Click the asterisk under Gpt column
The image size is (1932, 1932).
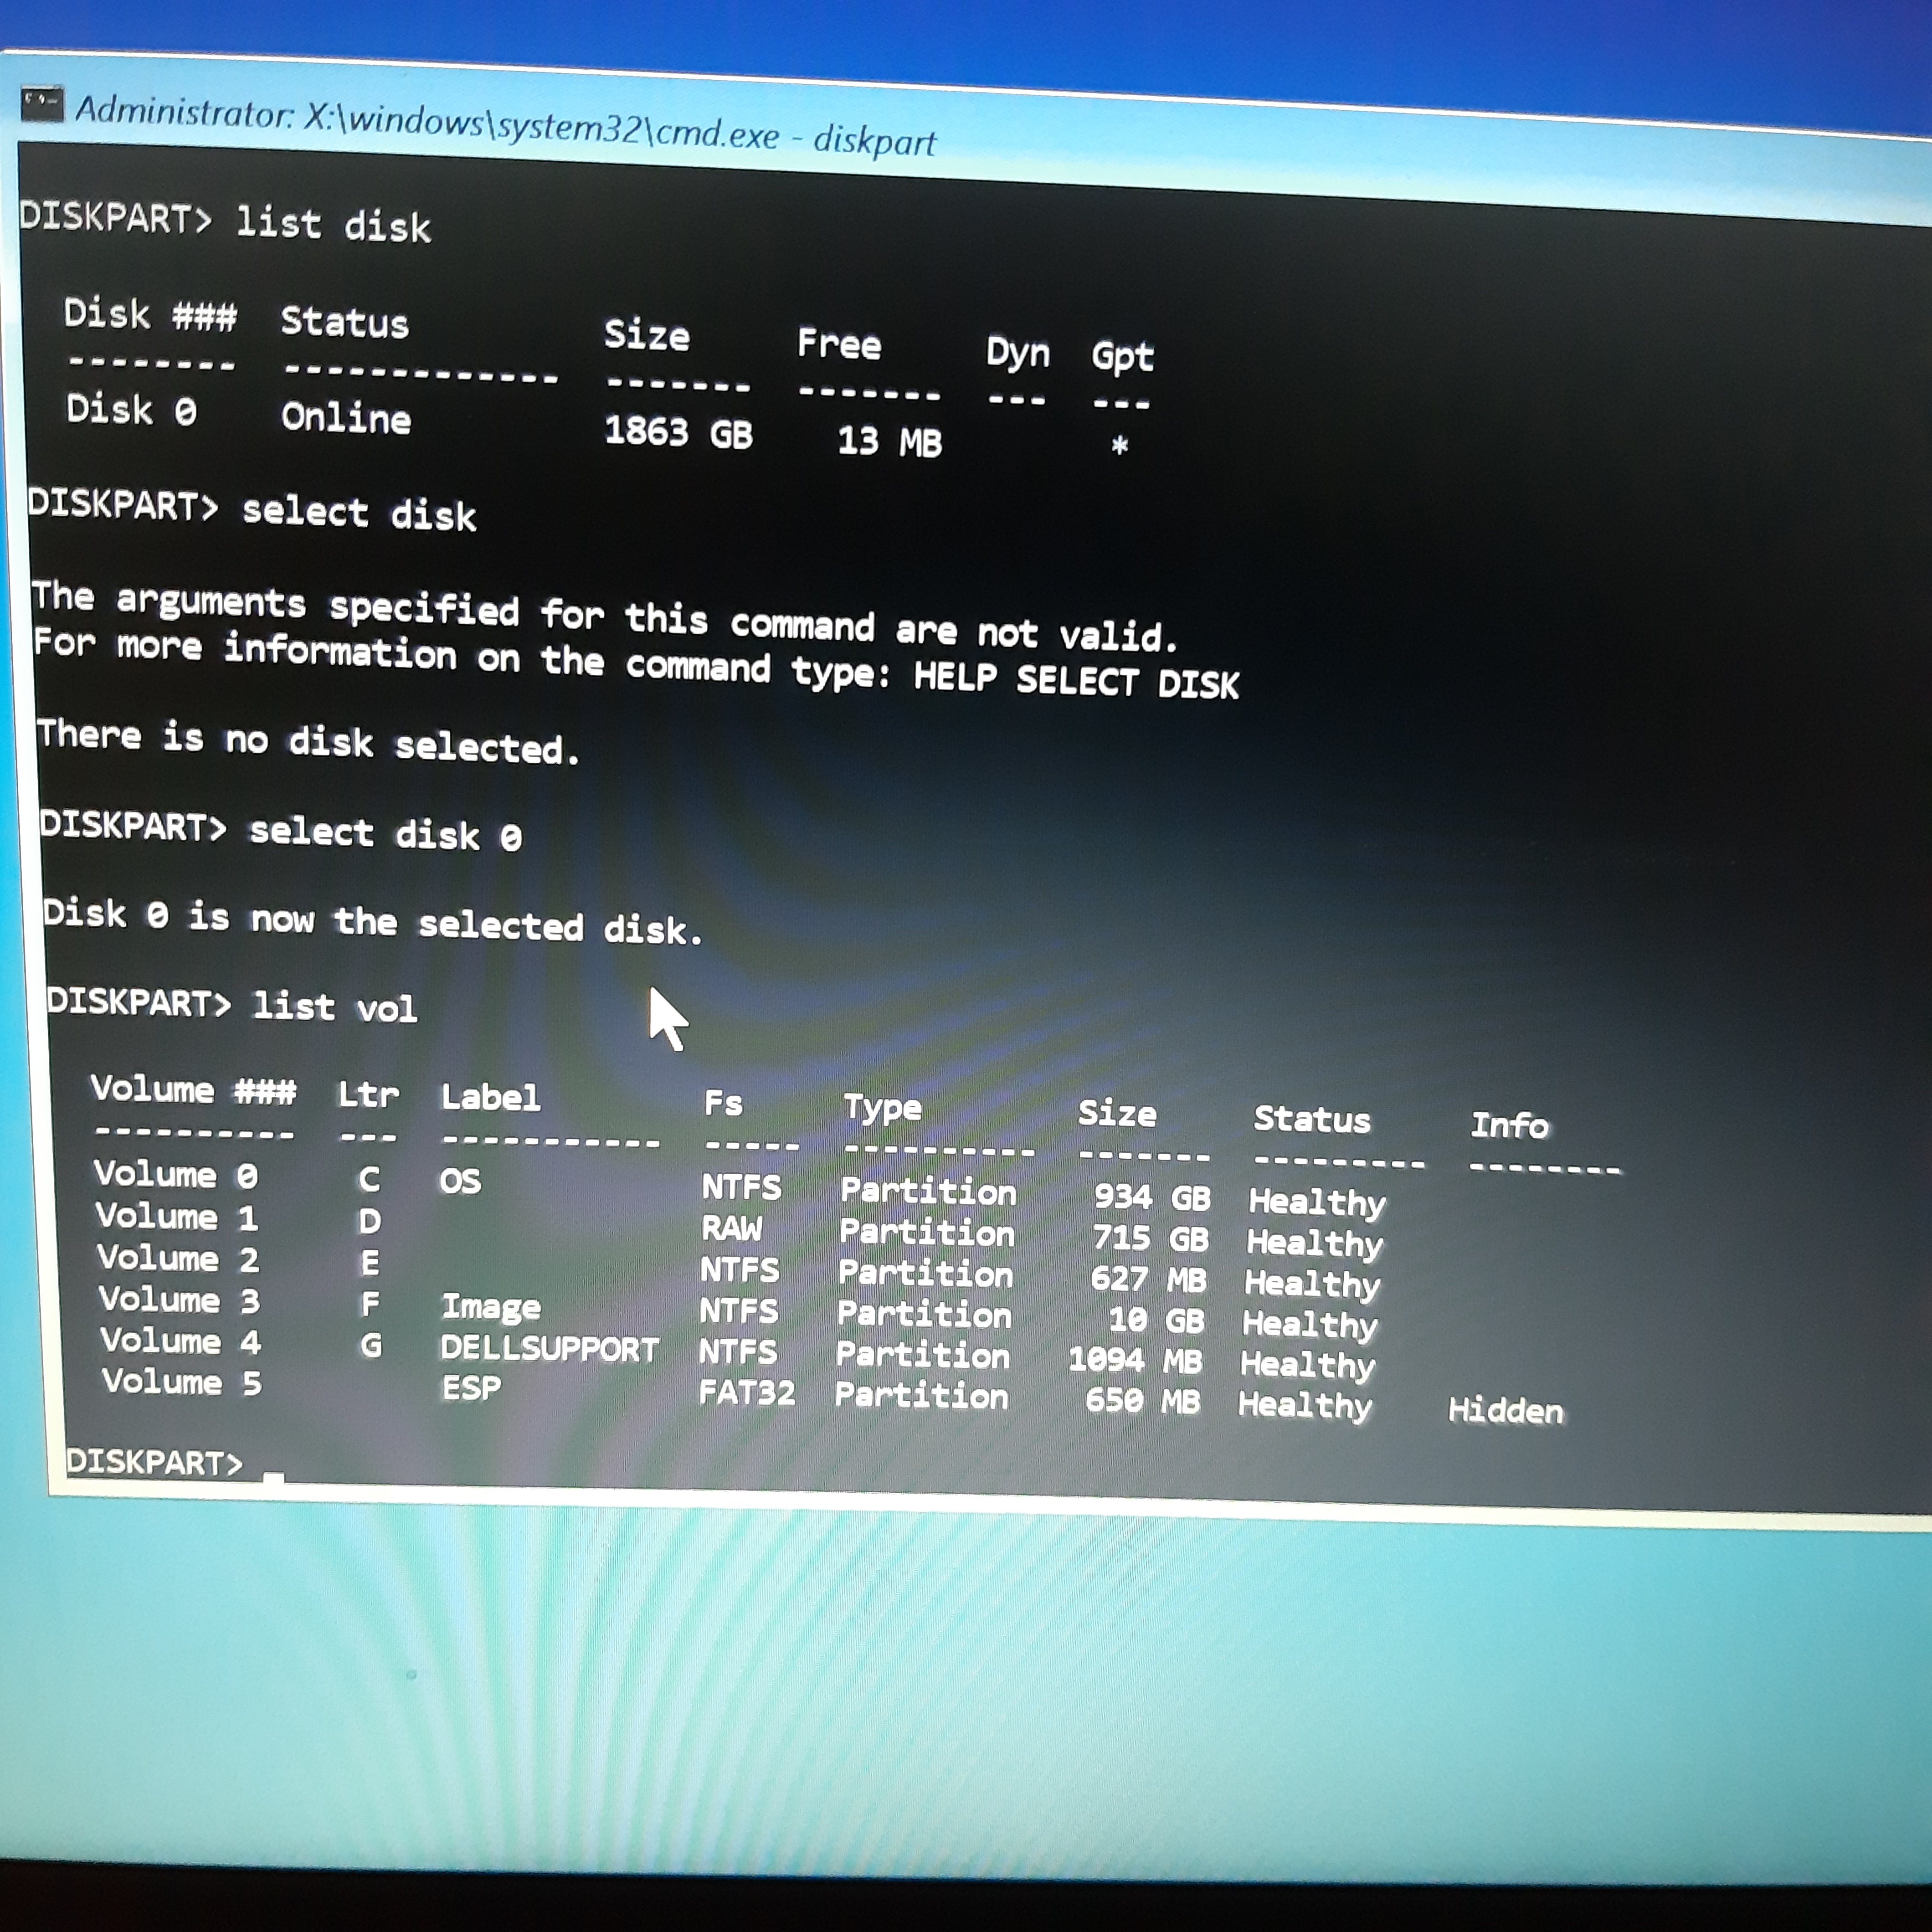point(1120,445)
